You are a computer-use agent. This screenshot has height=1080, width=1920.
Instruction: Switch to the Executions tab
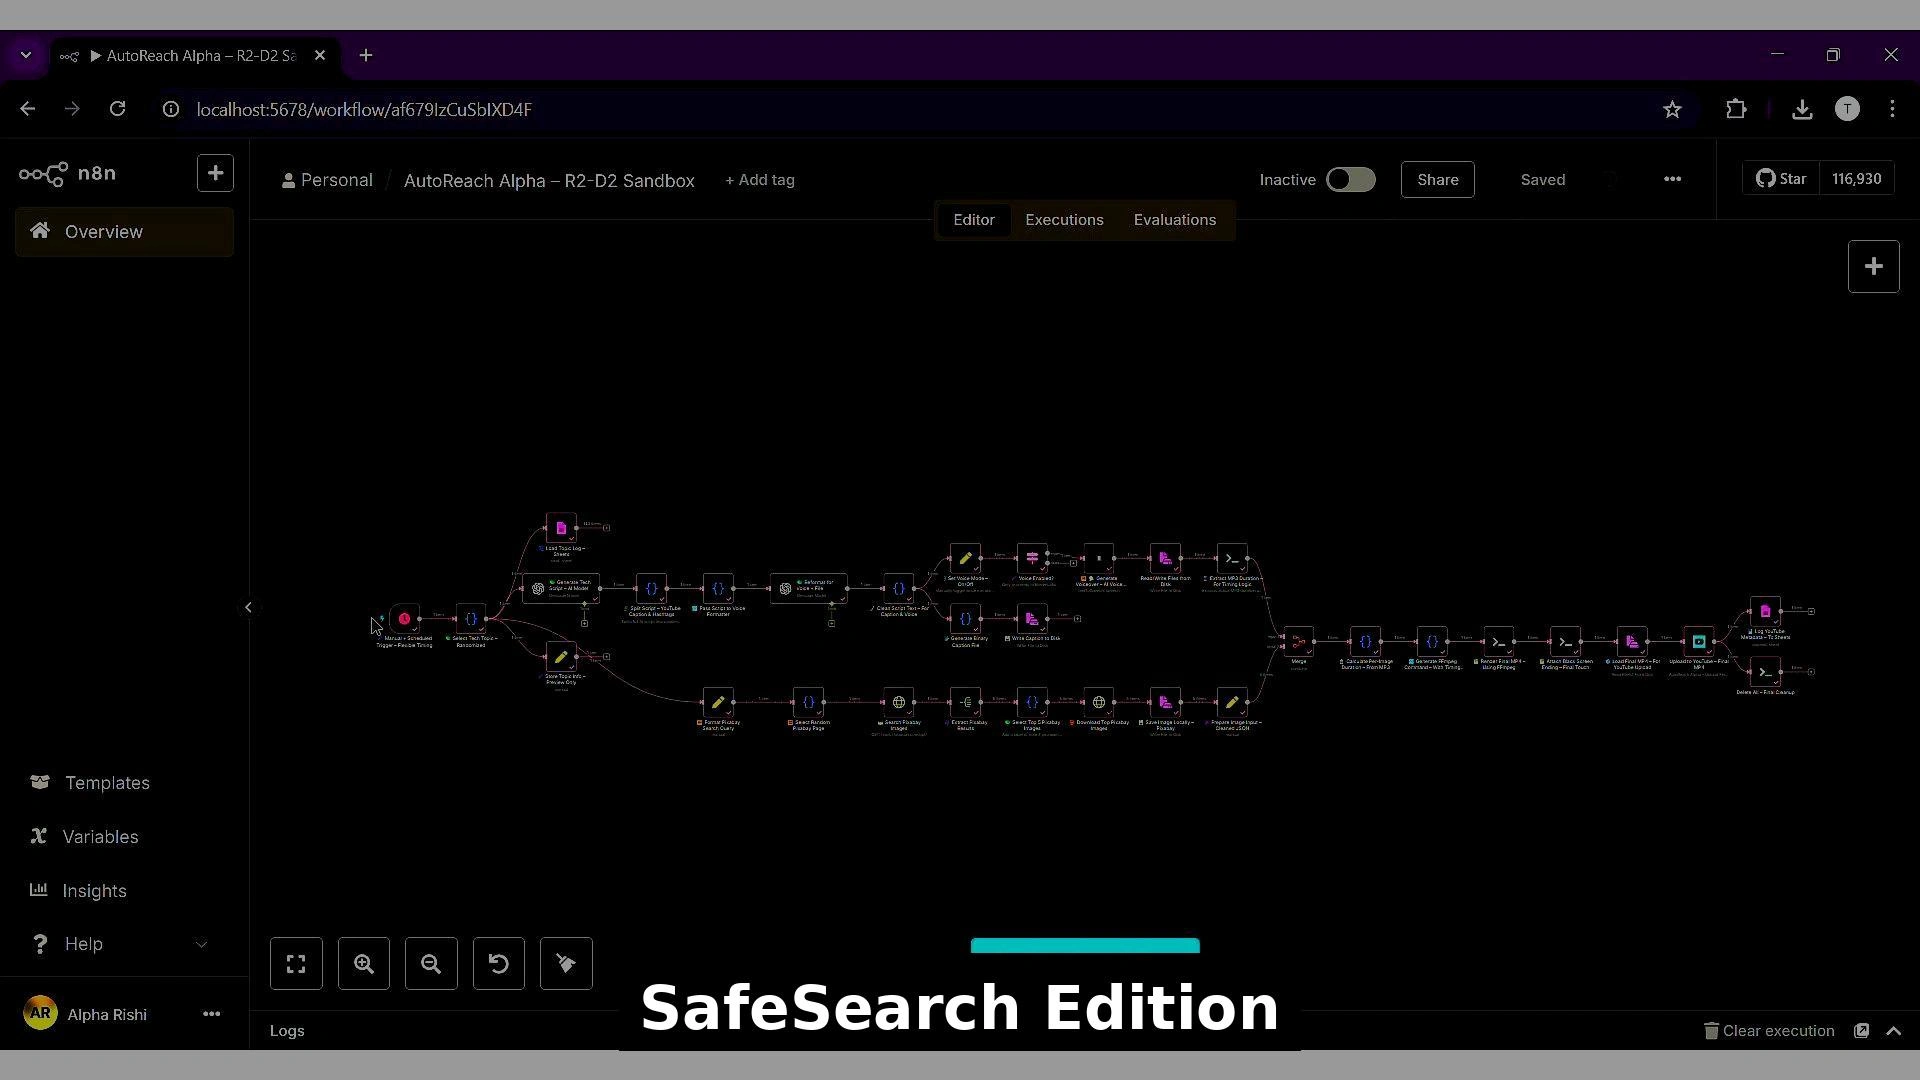tap(1064, 220)
